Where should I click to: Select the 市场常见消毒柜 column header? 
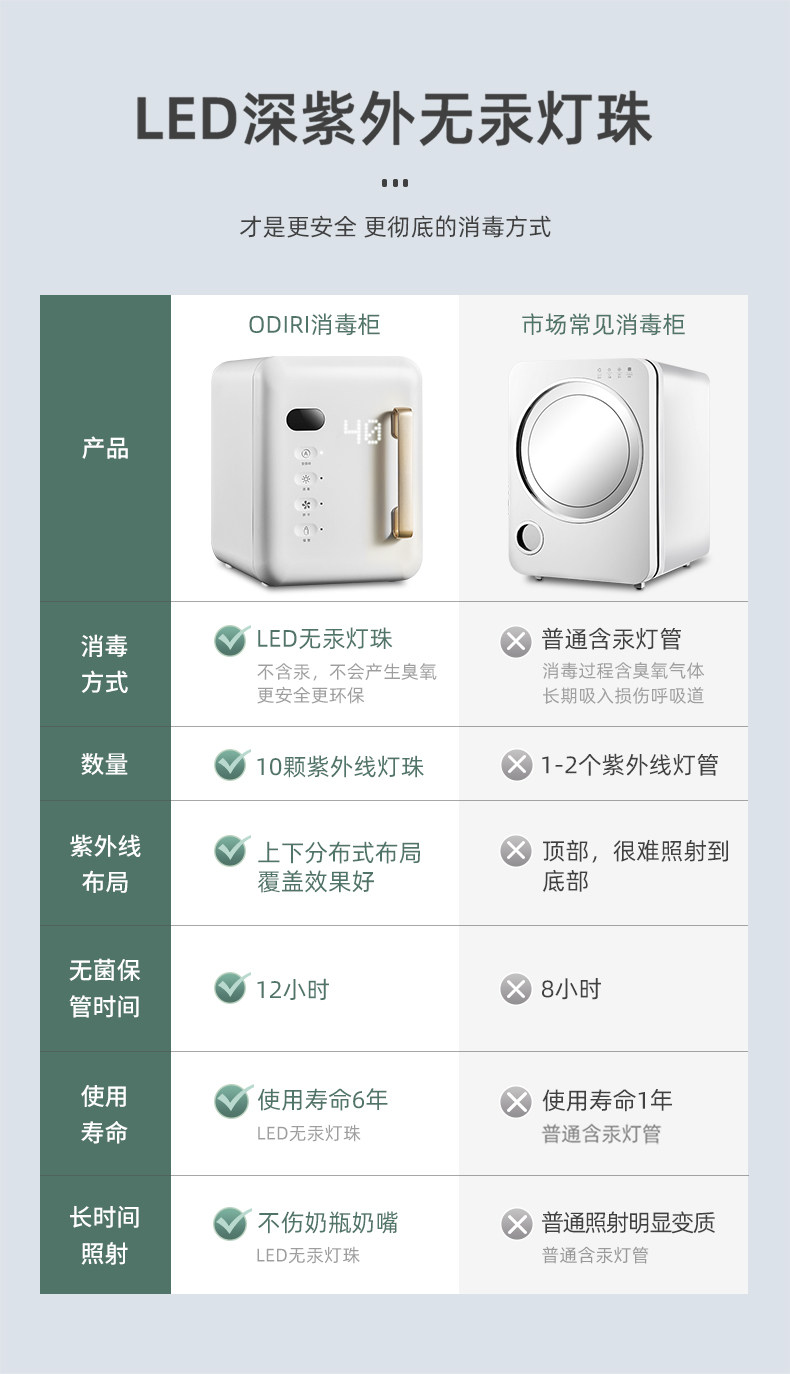(603, 325)
